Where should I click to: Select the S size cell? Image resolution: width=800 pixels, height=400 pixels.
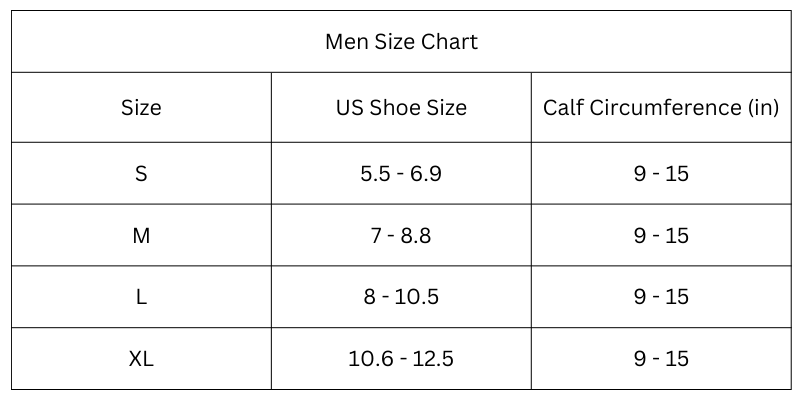coord(141,173)
